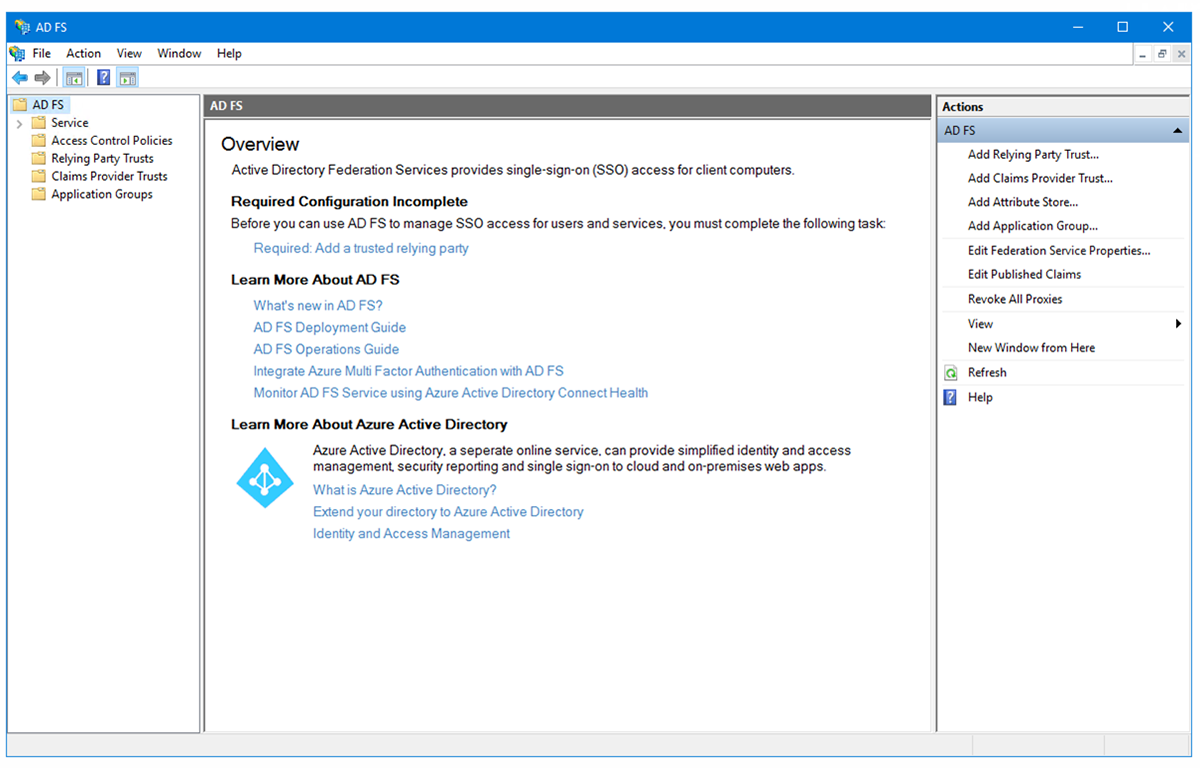Click the Back navigation arrow

click(x=19, y=77)
